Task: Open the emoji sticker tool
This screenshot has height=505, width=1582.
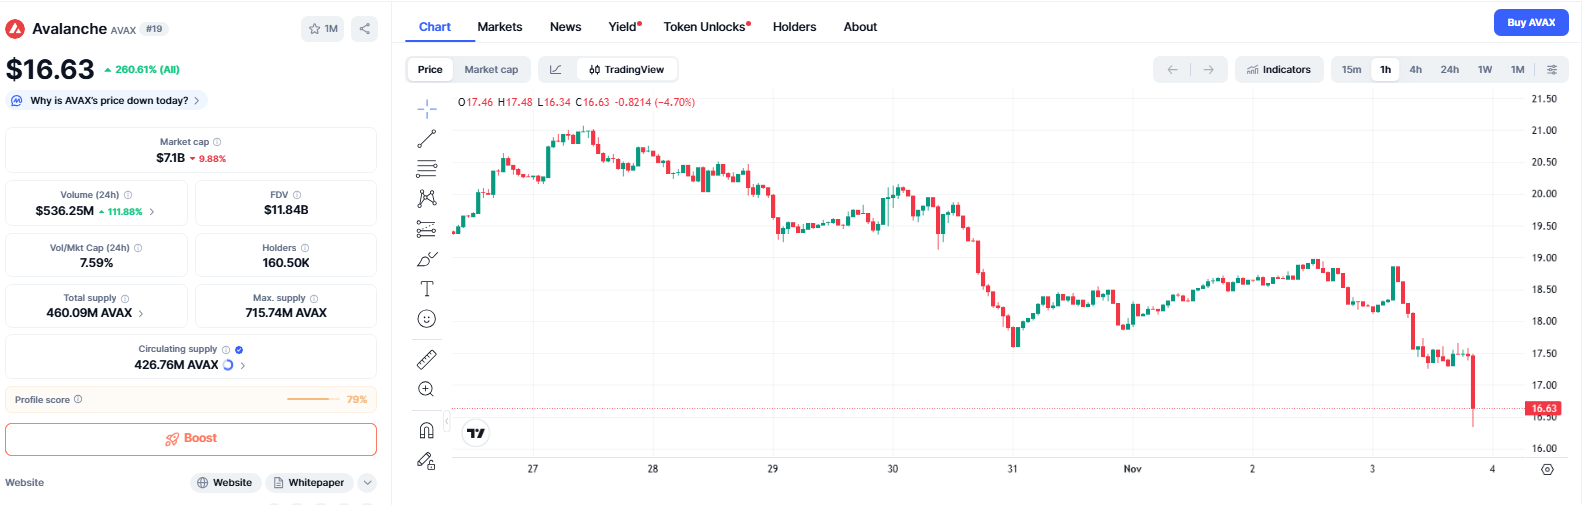Action: (426, 319)
